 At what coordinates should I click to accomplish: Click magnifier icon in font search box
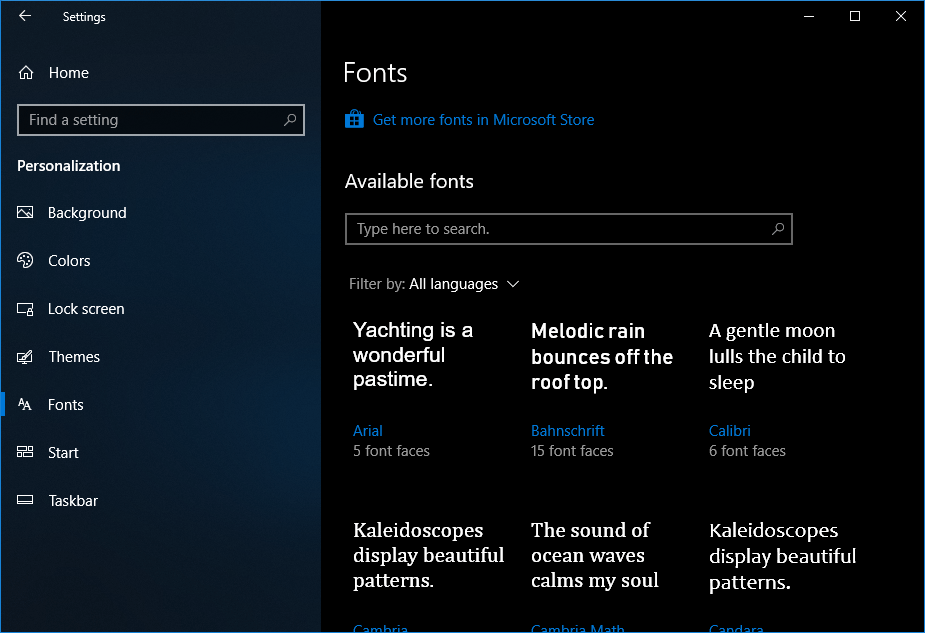[x=777, y=229]
